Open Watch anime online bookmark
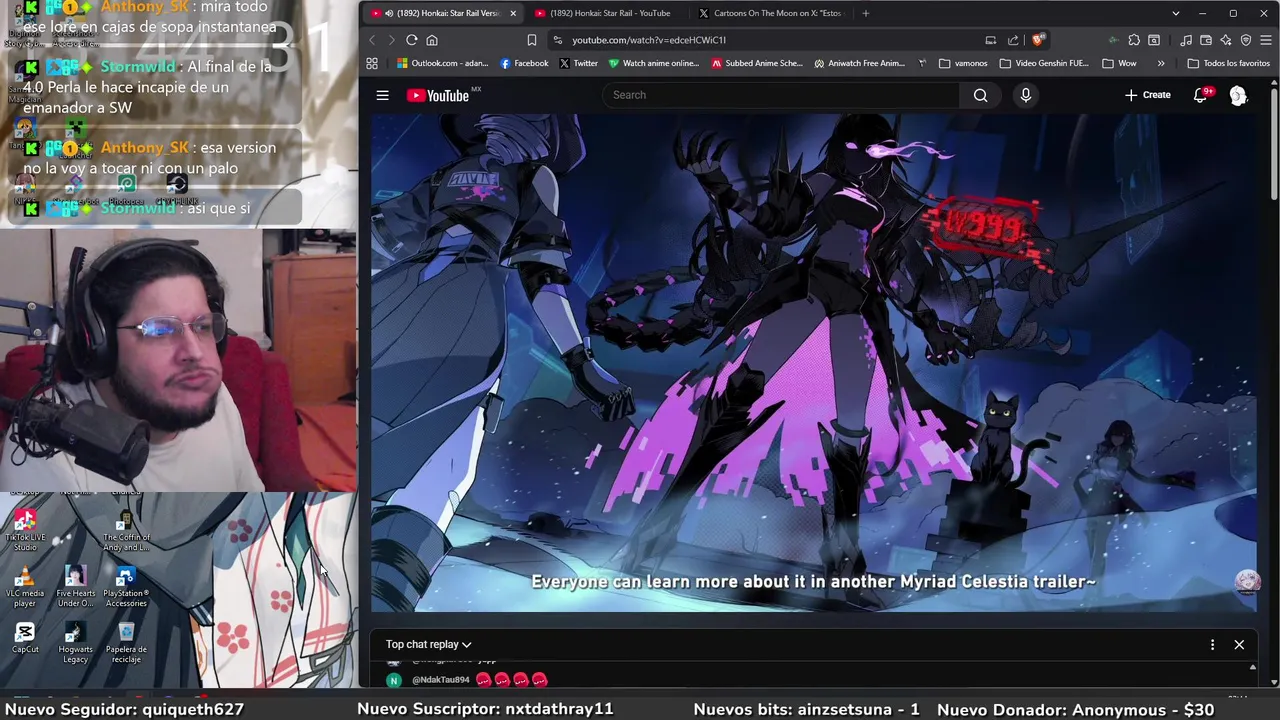Viewport: 1280px width, 720px height. [654, 63]
